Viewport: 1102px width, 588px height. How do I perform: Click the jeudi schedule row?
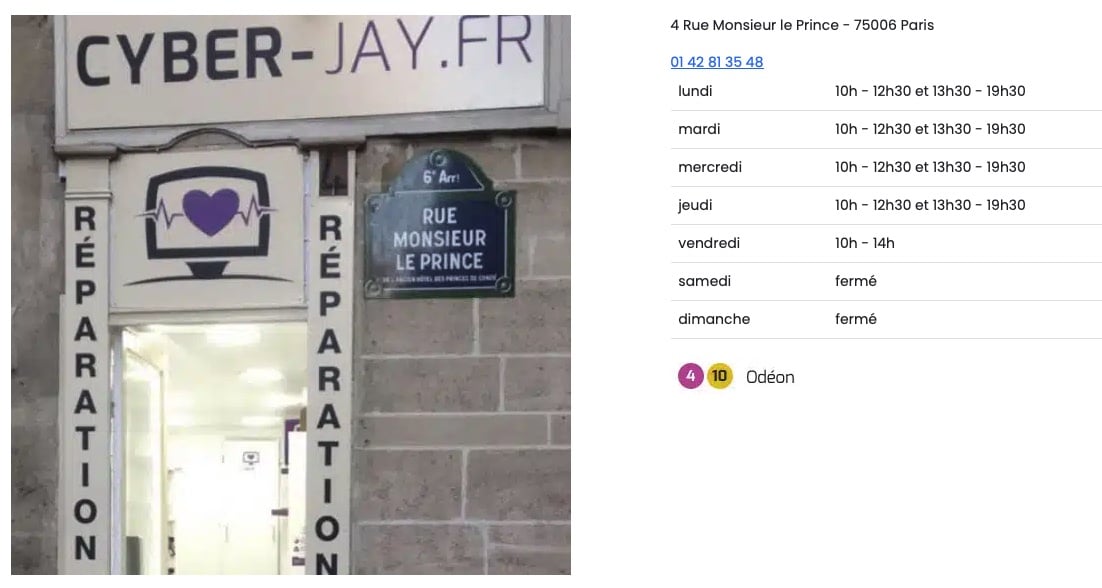886,205
